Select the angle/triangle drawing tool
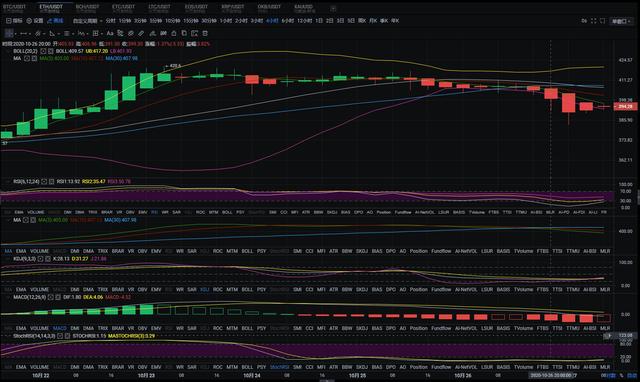 tap(52, 33)
